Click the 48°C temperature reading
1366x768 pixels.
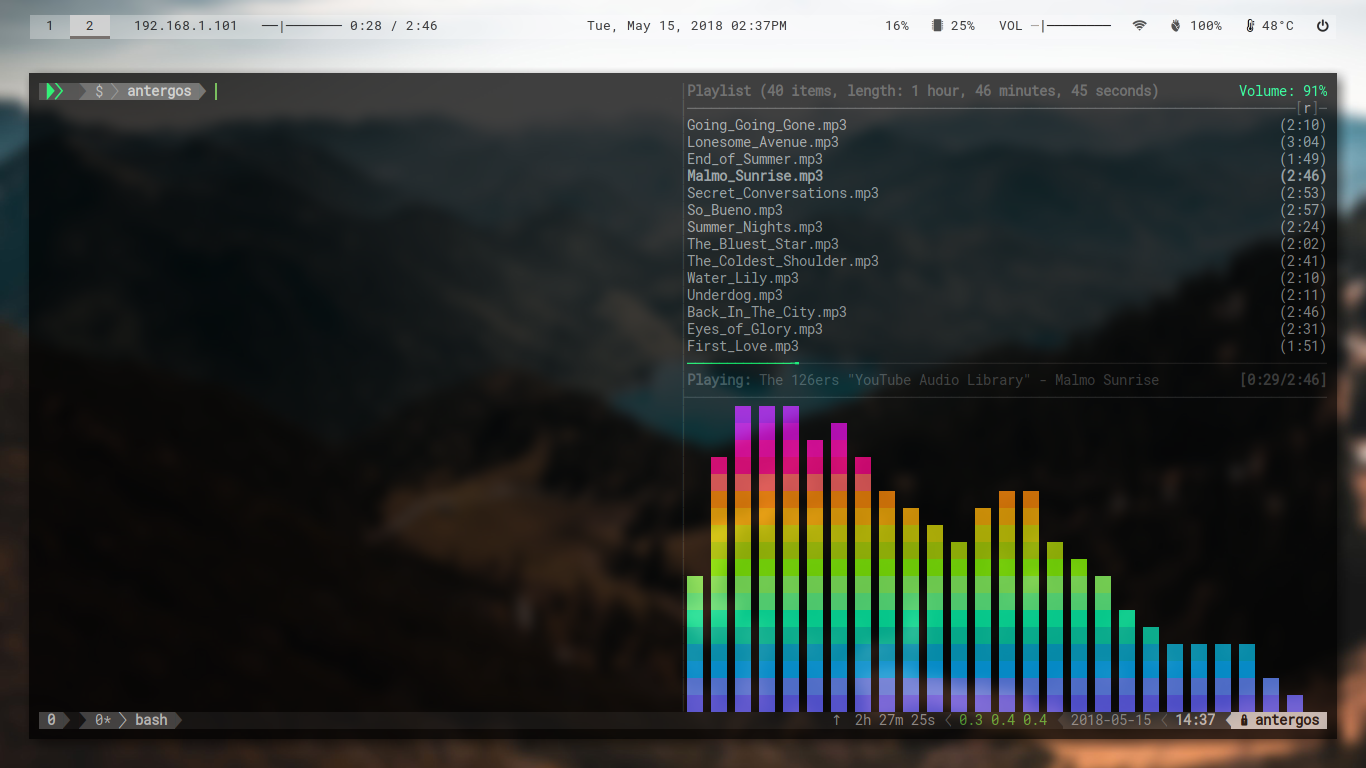1277,26
